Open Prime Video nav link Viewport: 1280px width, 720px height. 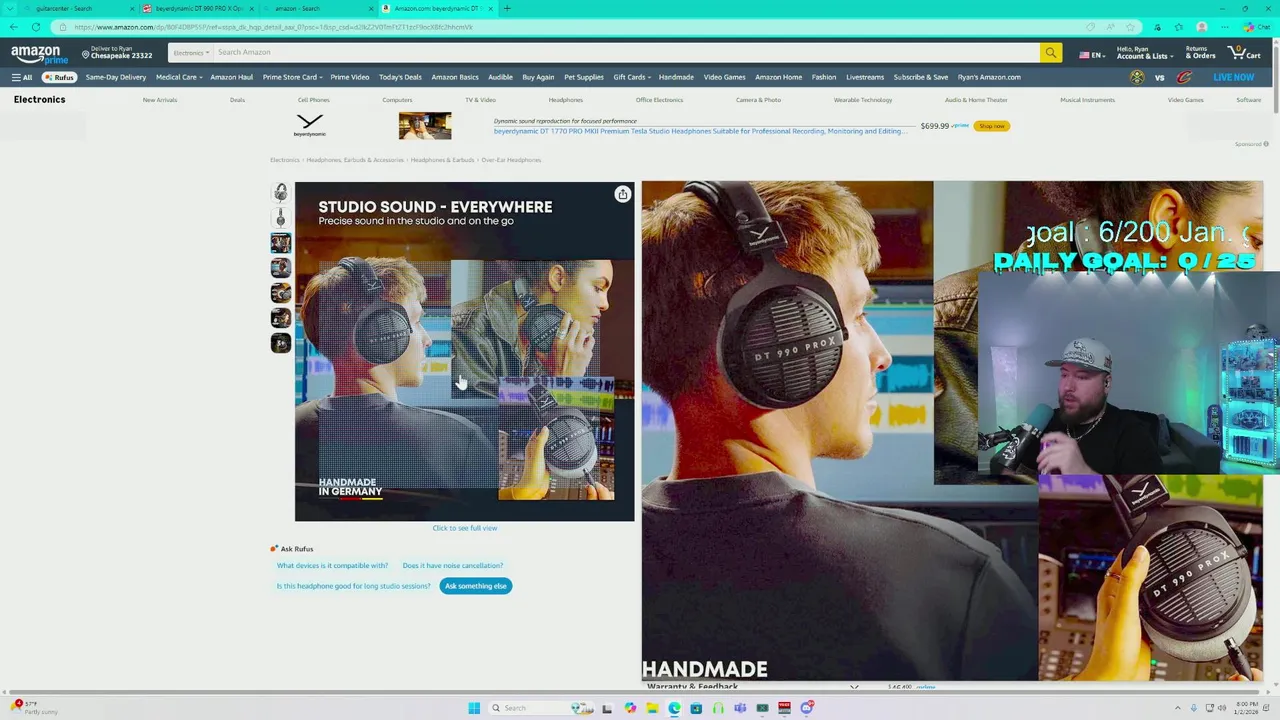coord(350,77)
